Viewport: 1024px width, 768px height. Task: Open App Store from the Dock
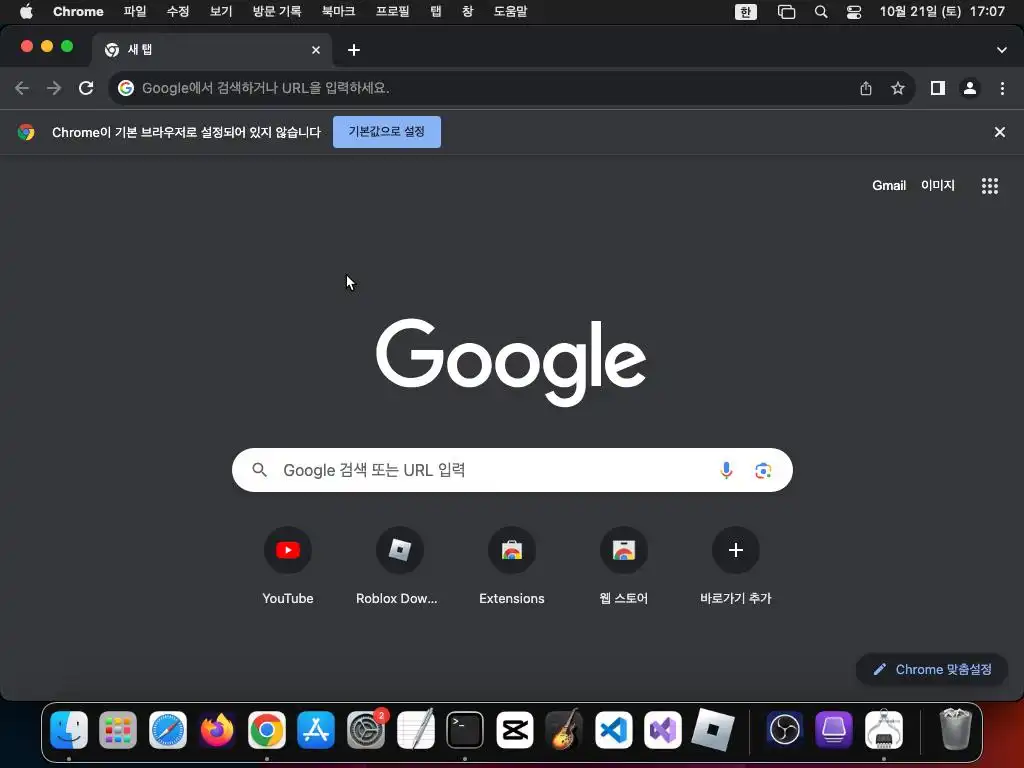(x=316, y=729)
